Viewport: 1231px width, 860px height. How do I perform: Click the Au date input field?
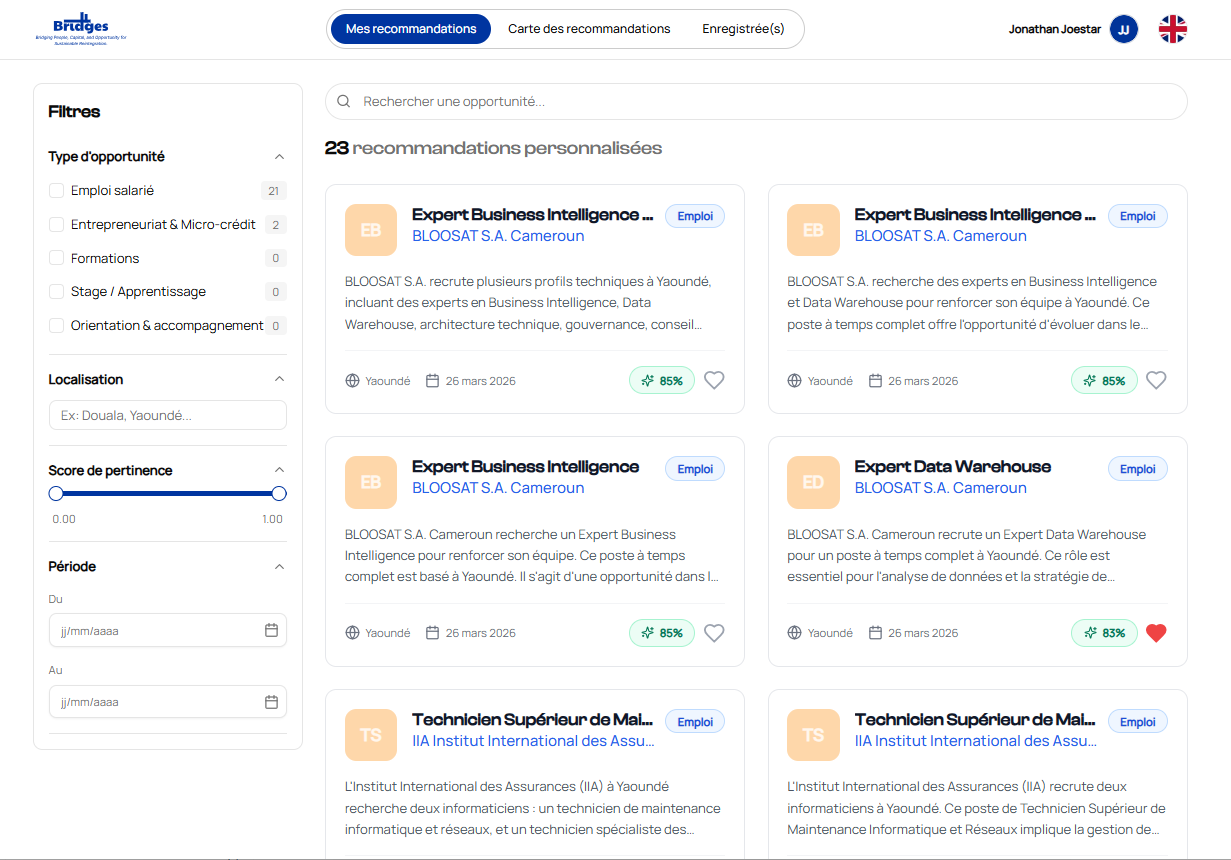click(x=168, y=702)
